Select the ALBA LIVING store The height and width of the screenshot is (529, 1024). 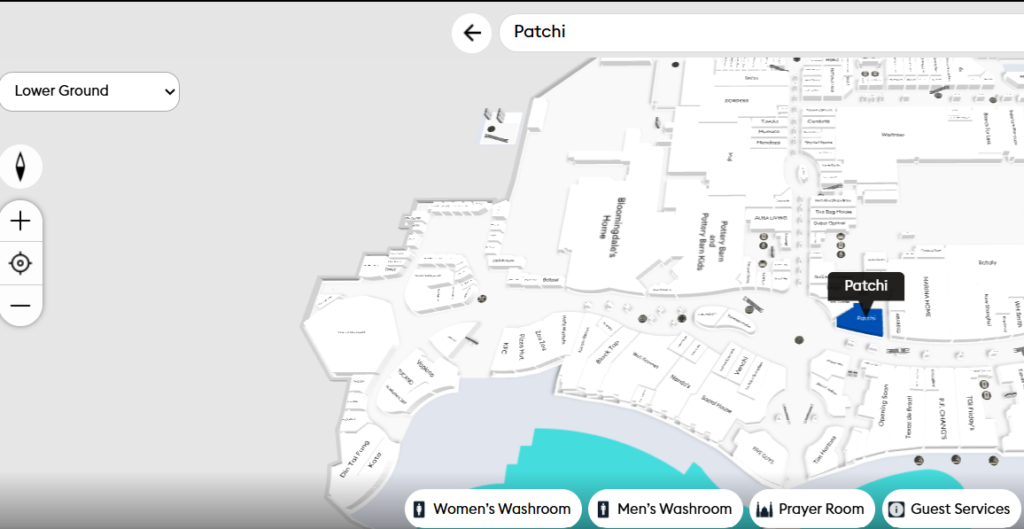tap(771, 217)
